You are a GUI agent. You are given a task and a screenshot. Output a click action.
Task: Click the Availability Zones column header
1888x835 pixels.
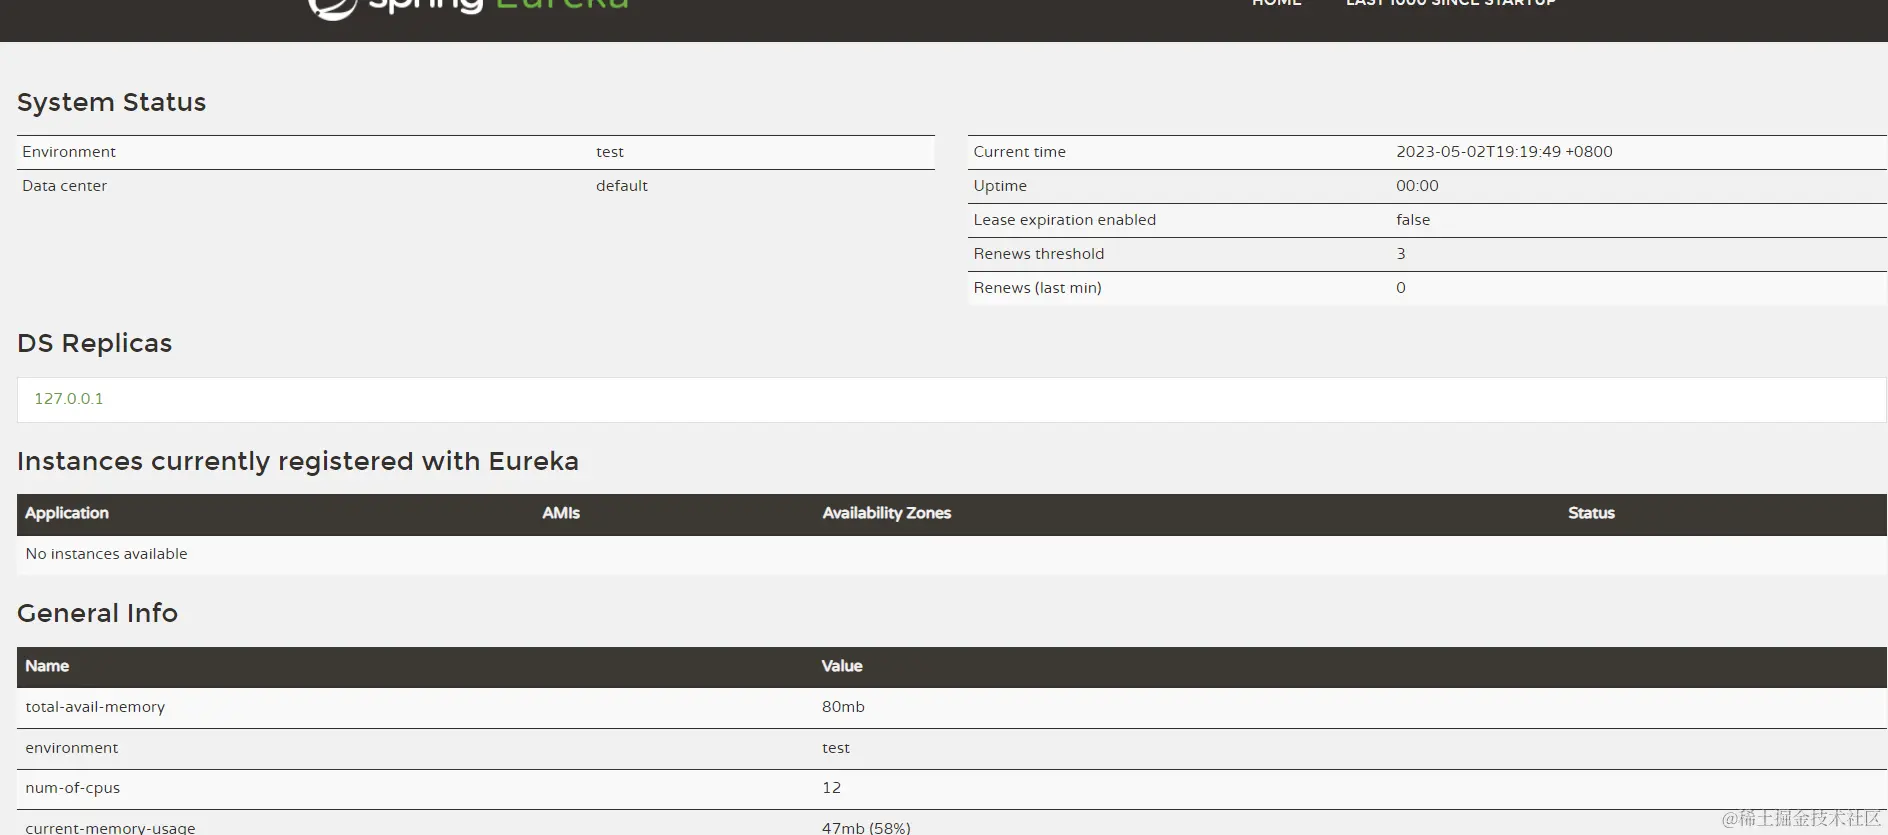886,513
